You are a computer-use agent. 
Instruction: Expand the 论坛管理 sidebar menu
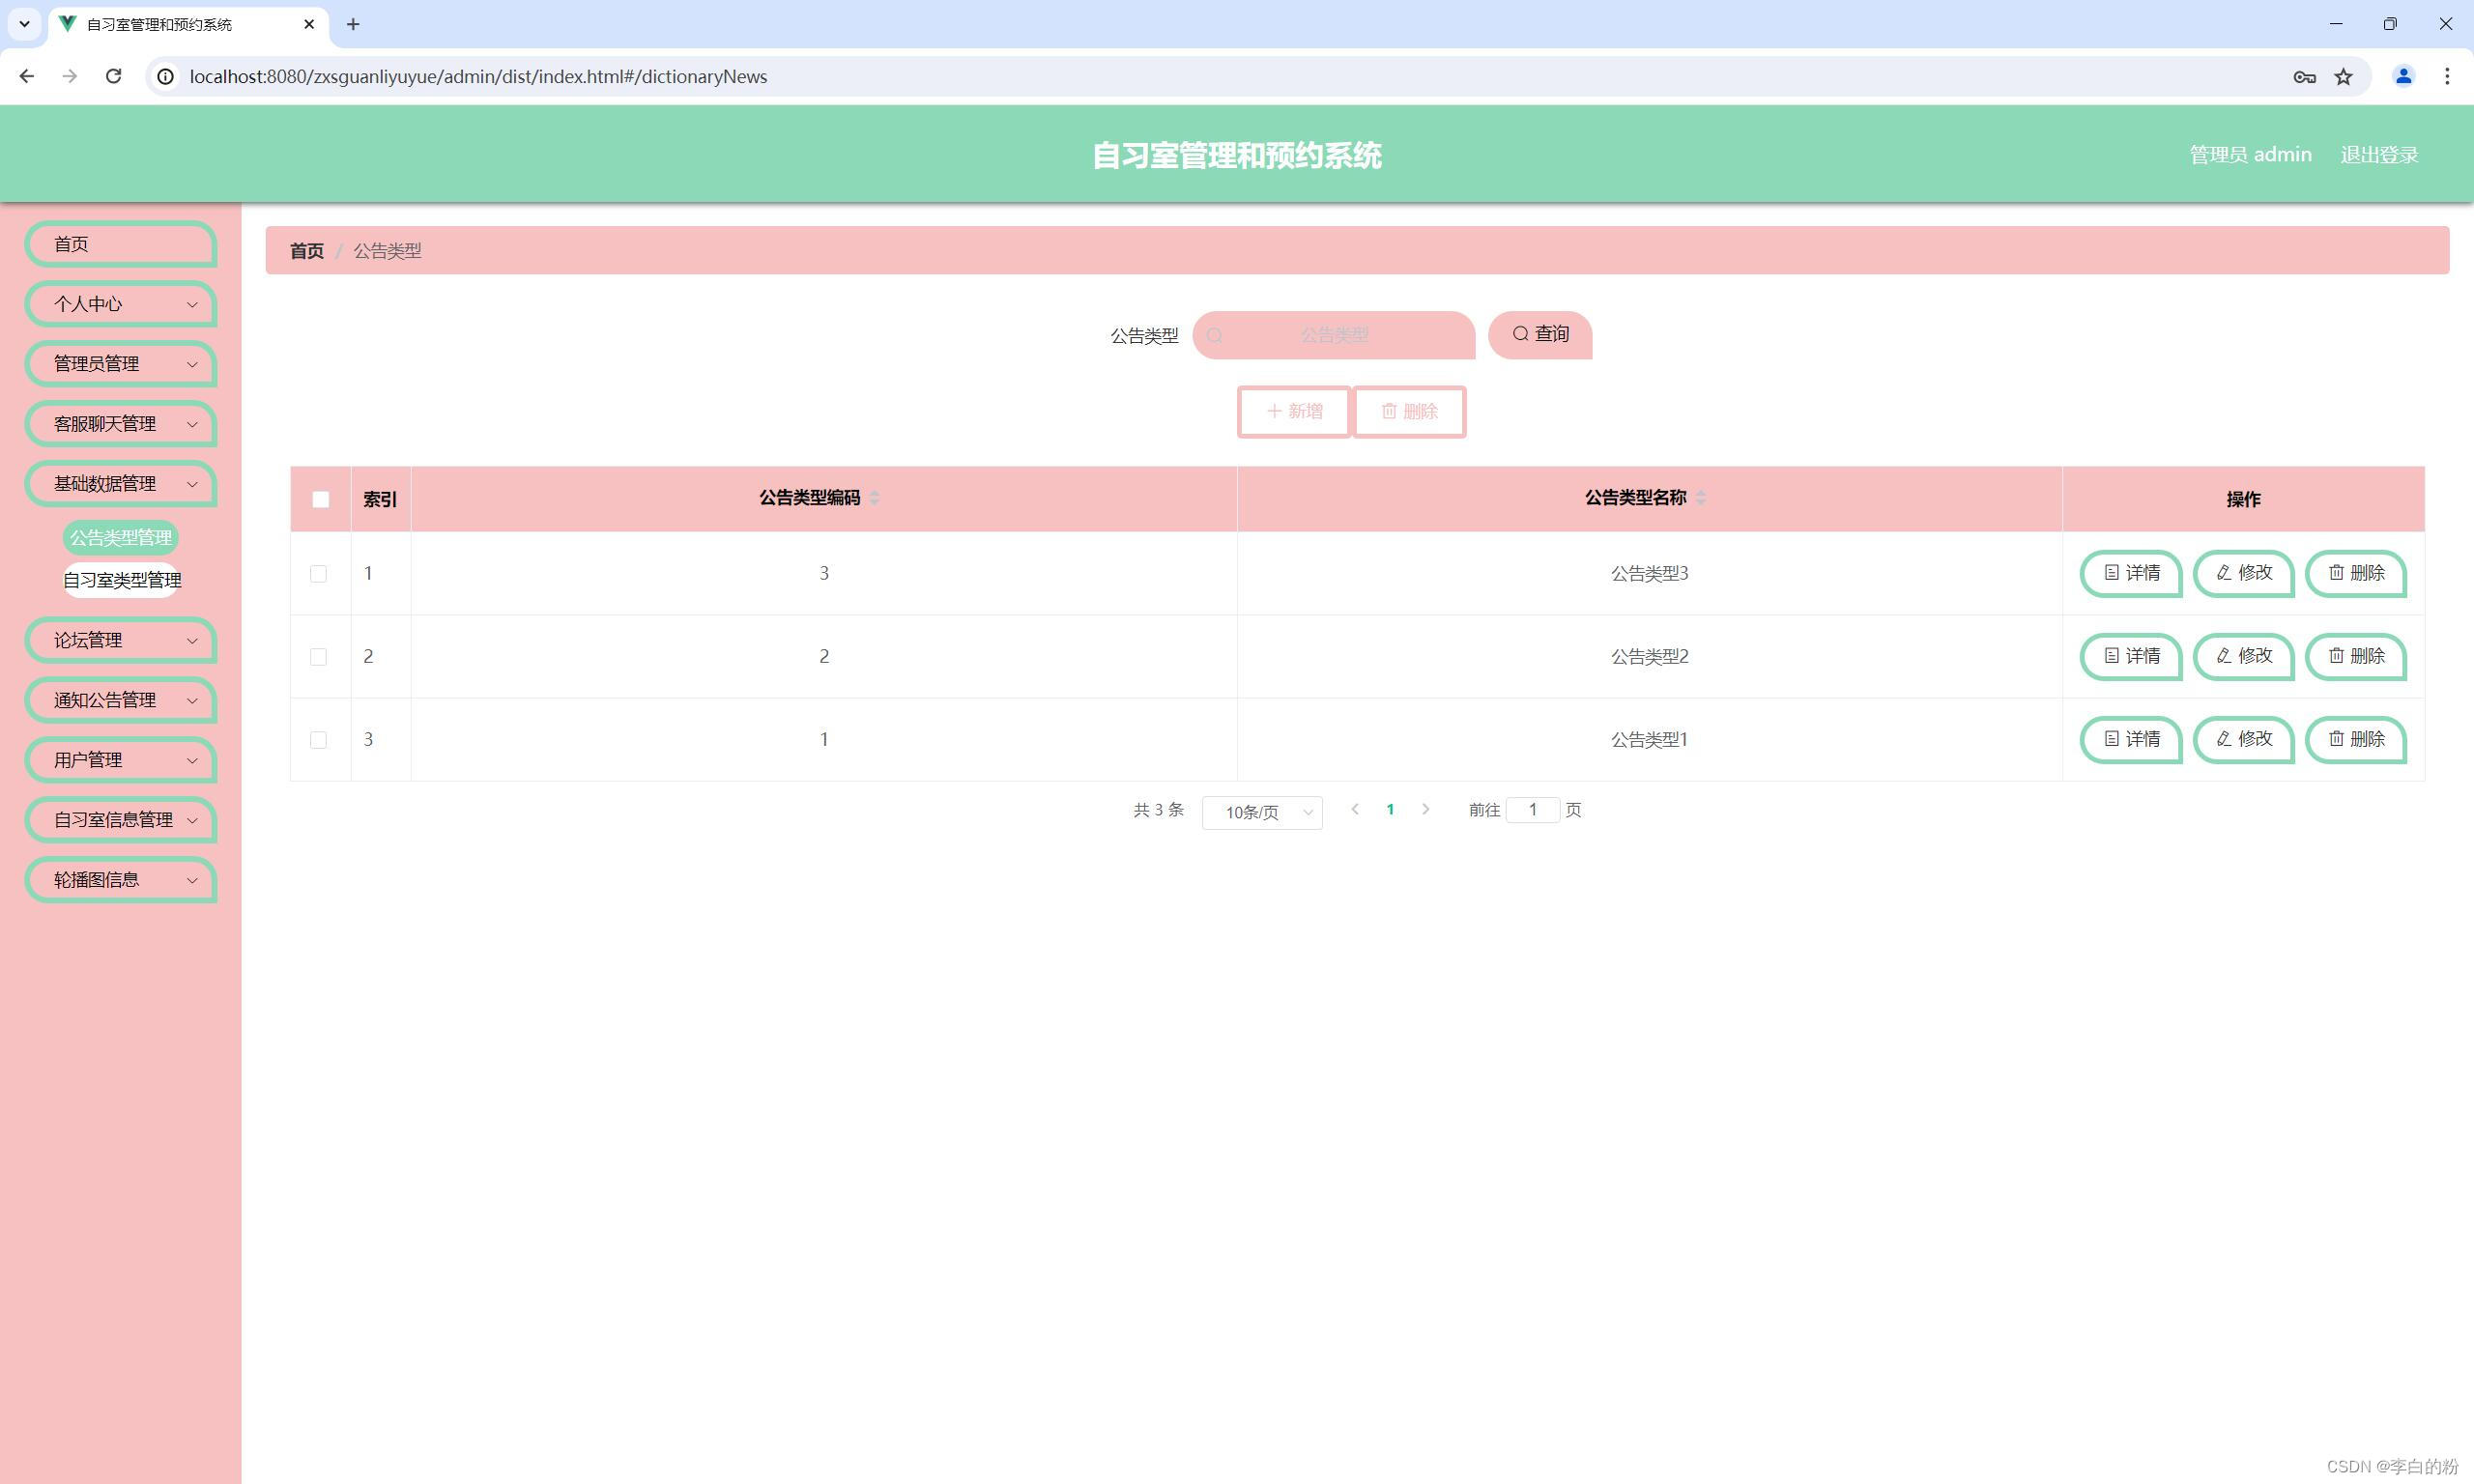click(x=121, y=640)
